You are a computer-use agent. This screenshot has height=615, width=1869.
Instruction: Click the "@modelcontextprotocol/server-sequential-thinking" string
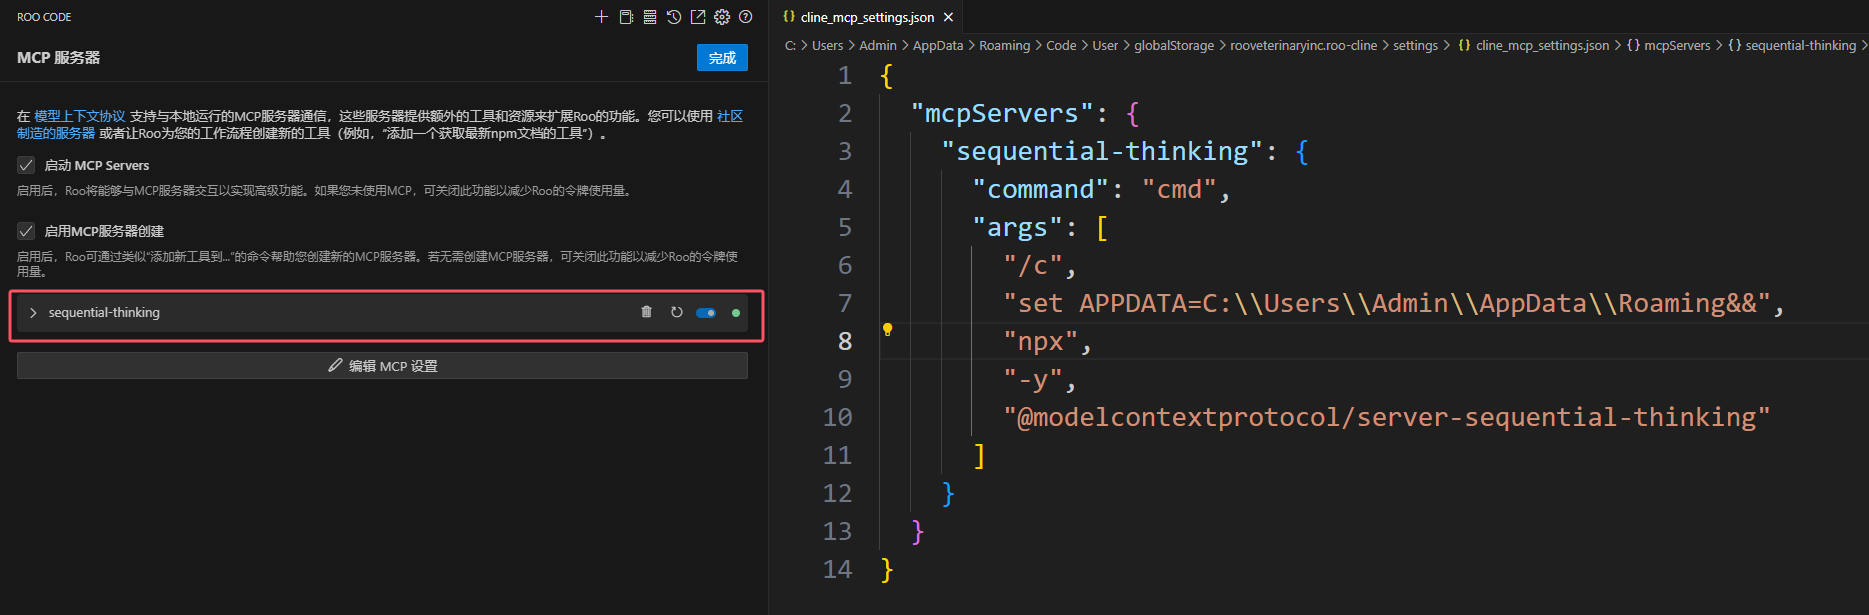[x=1387, y=417]
